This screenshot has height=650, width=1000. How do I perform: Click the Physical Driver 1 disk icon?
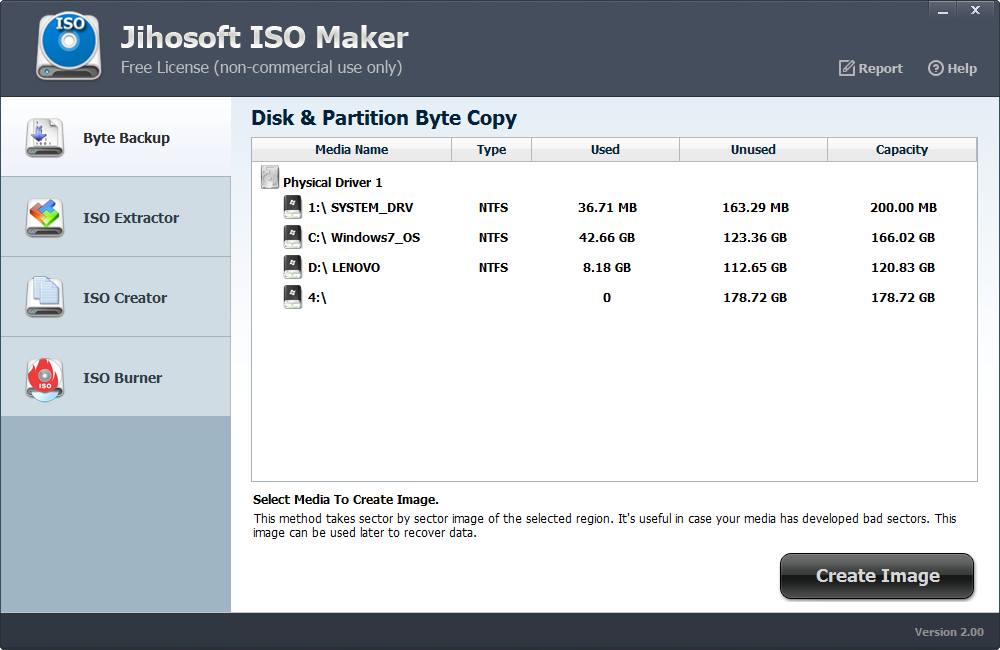(270, 179)
